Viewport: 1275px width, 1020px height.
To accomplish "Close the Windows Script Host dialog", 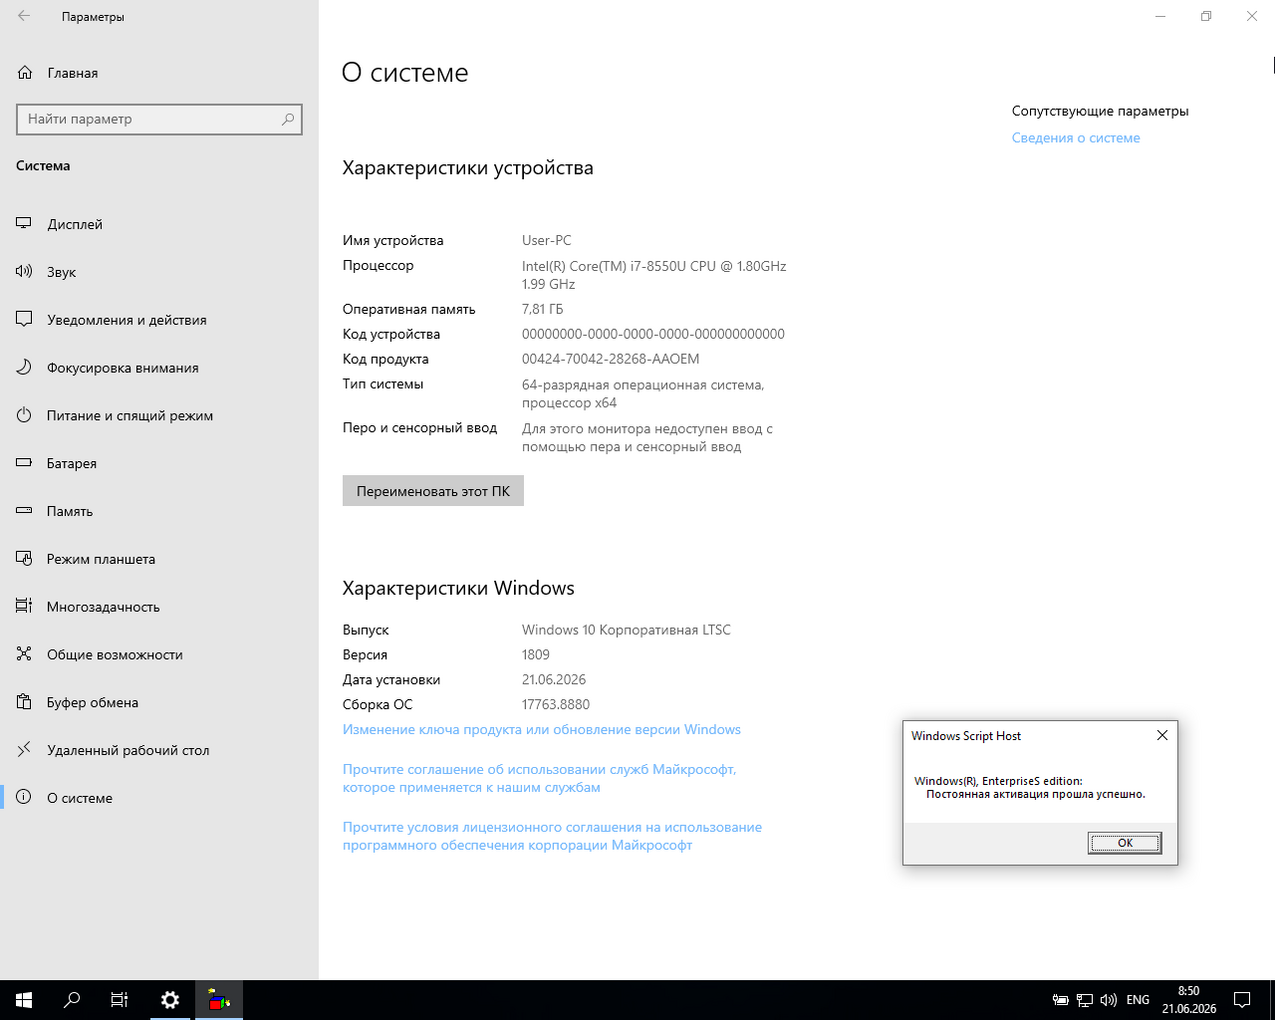I will (x=1162, y=735).
